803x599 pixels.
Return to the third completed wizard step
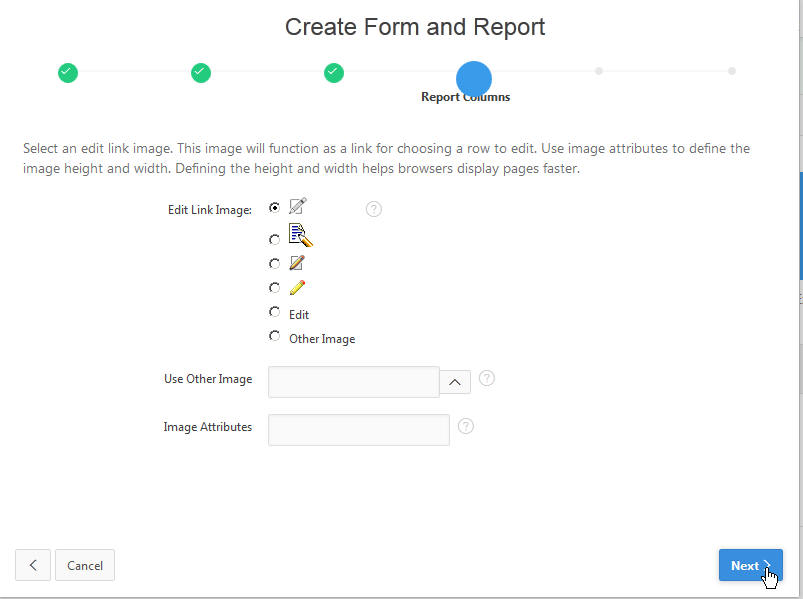point(334,72)
